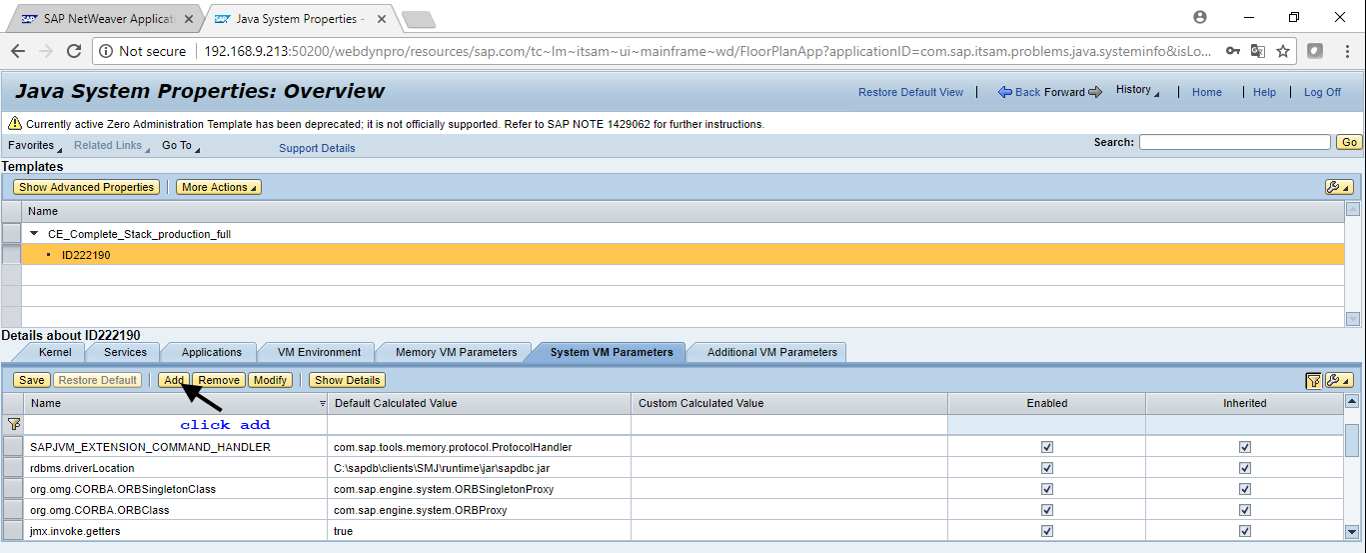Switch to the Applications tab
Viewport: 1366px width, 553px height.
tap(211, 352)
